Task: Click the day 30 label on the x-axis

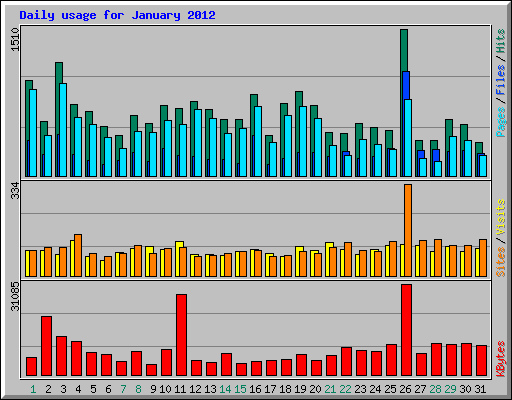Action: tap(465, 389)
